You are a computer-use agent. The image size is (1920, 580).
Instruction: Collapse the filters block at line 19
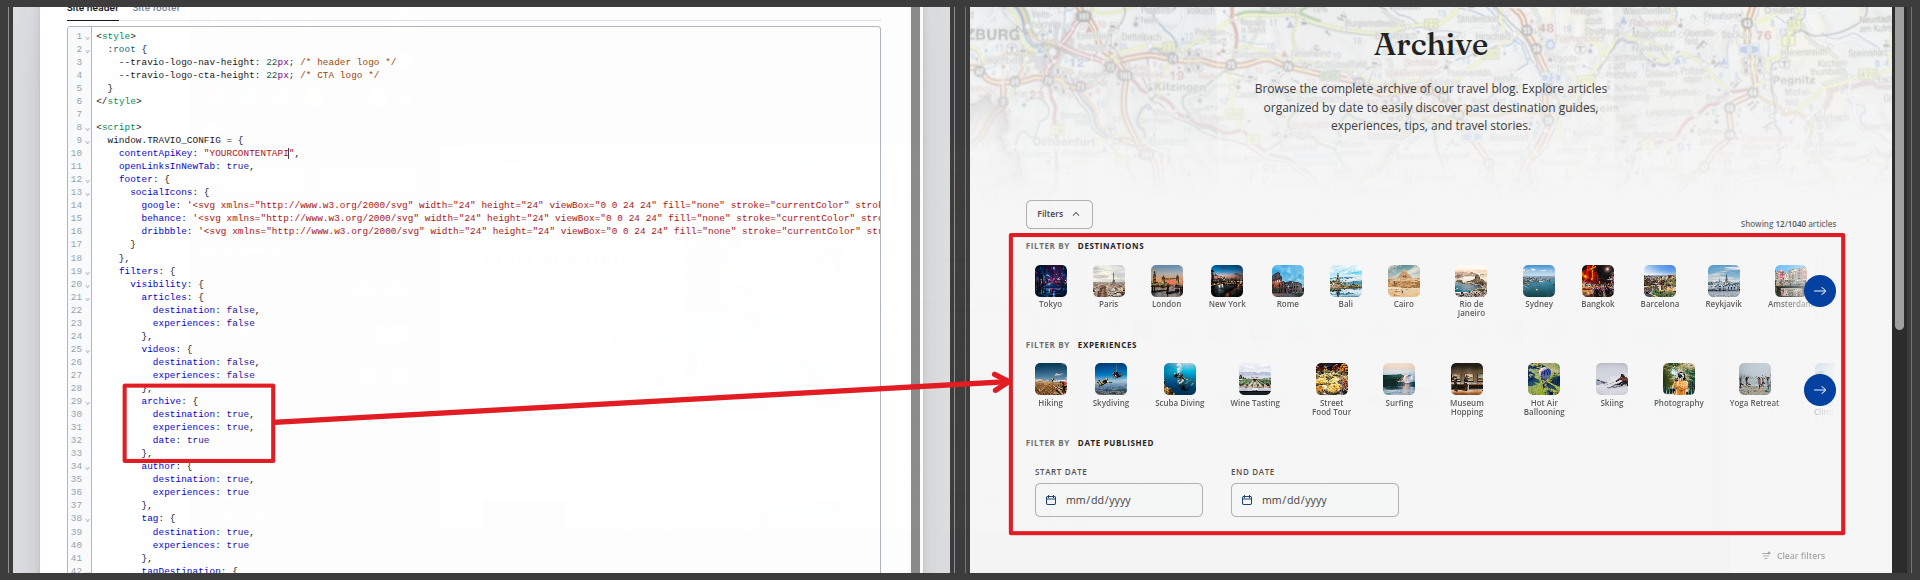pos(88,272)
